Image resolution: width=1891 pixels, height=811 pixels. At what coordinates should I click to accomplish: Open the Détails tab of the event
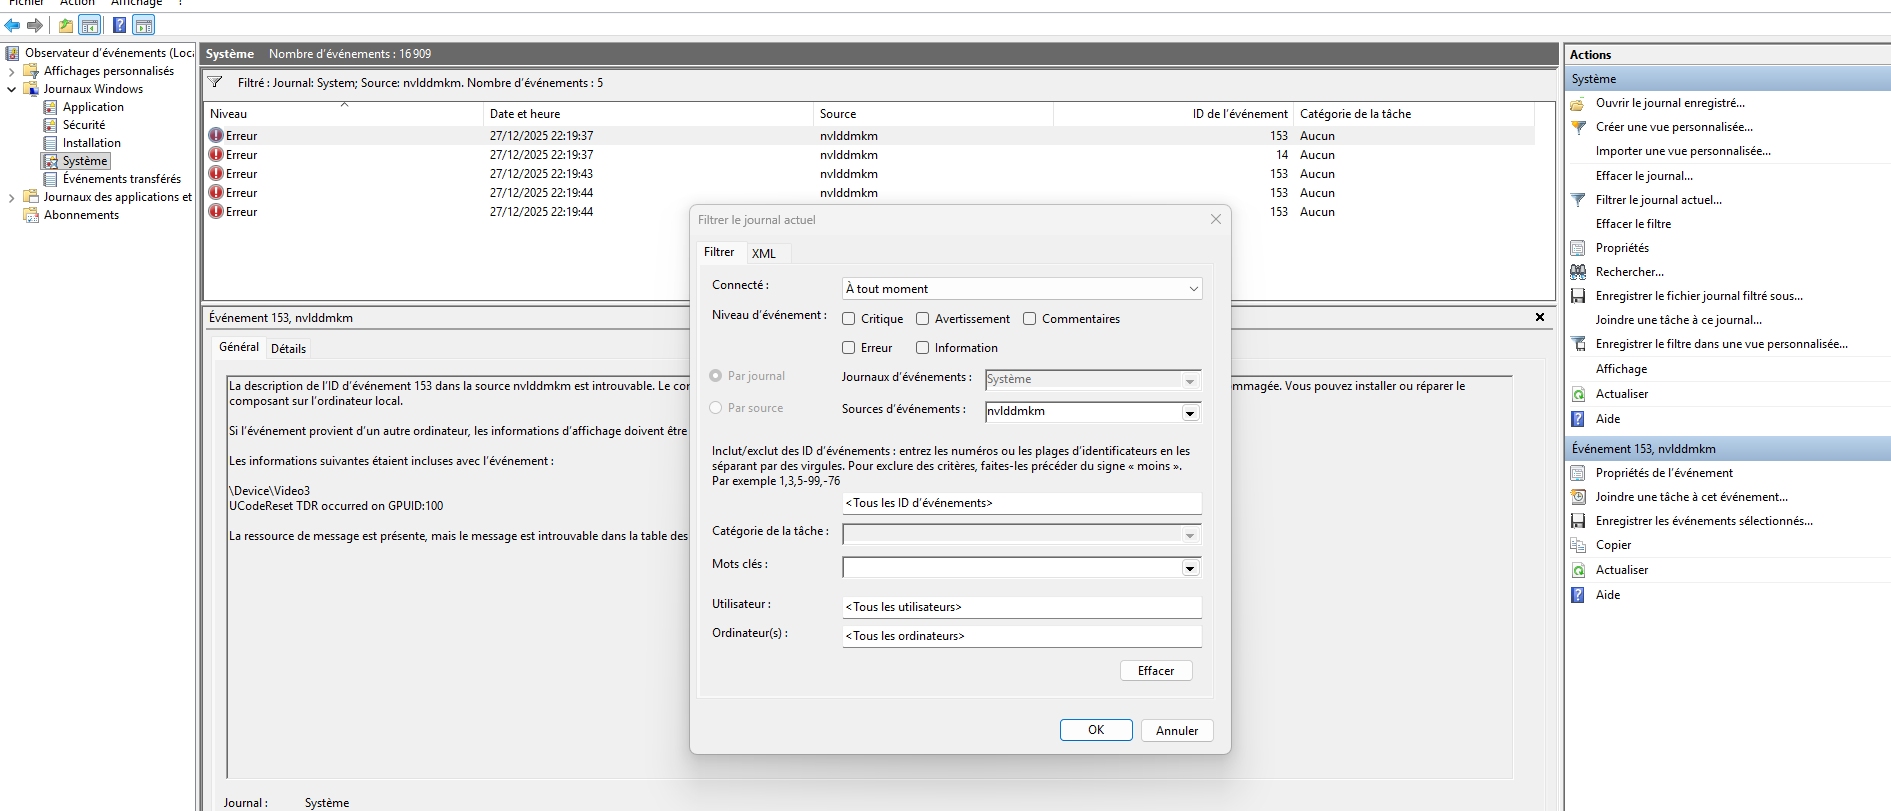tap(288, 349)
